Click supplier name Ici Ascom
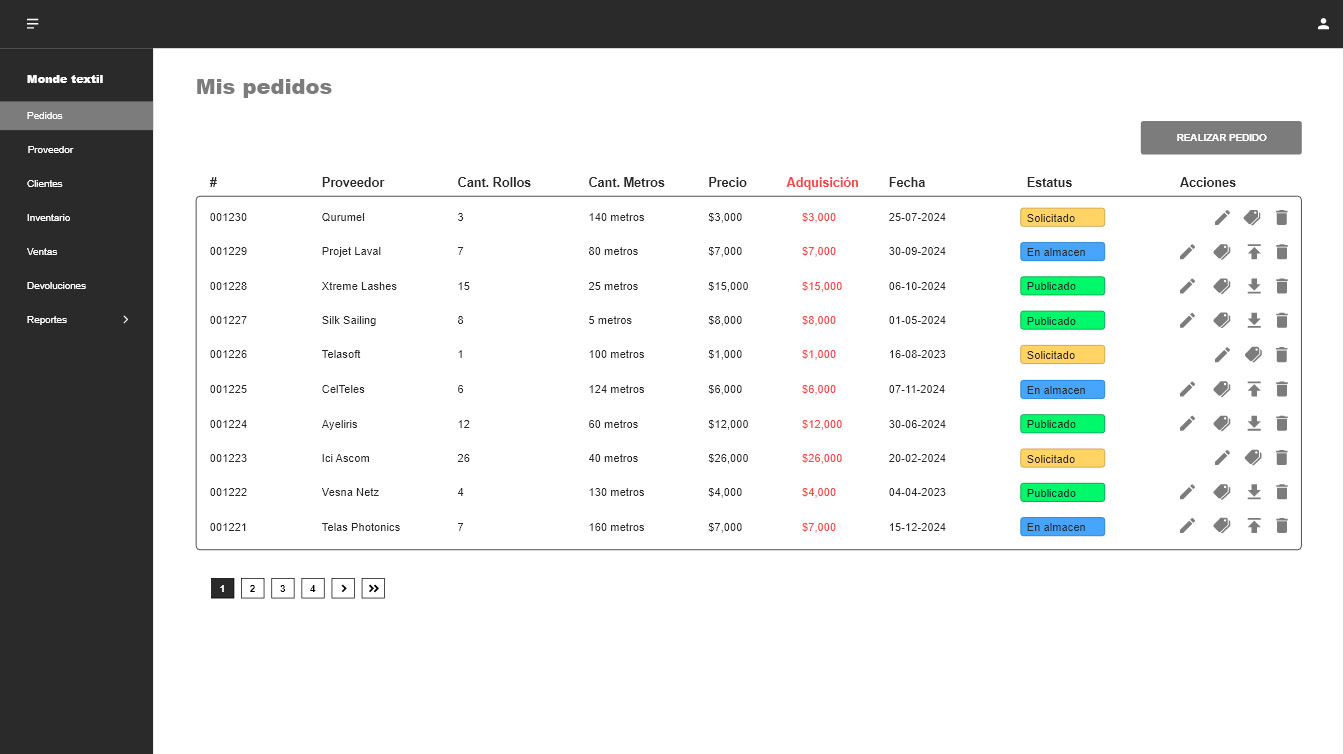 346,458
